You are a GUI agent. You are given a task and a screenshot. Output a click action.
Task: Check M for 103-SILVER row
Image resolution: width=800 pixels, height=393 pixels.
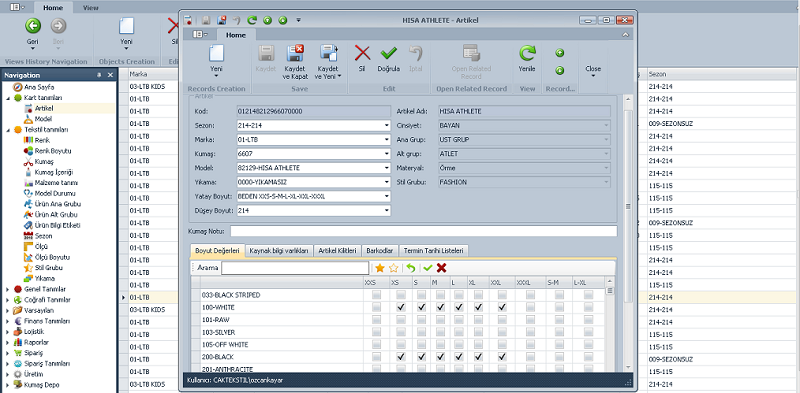pyautogui.click(x=440, y=332)
